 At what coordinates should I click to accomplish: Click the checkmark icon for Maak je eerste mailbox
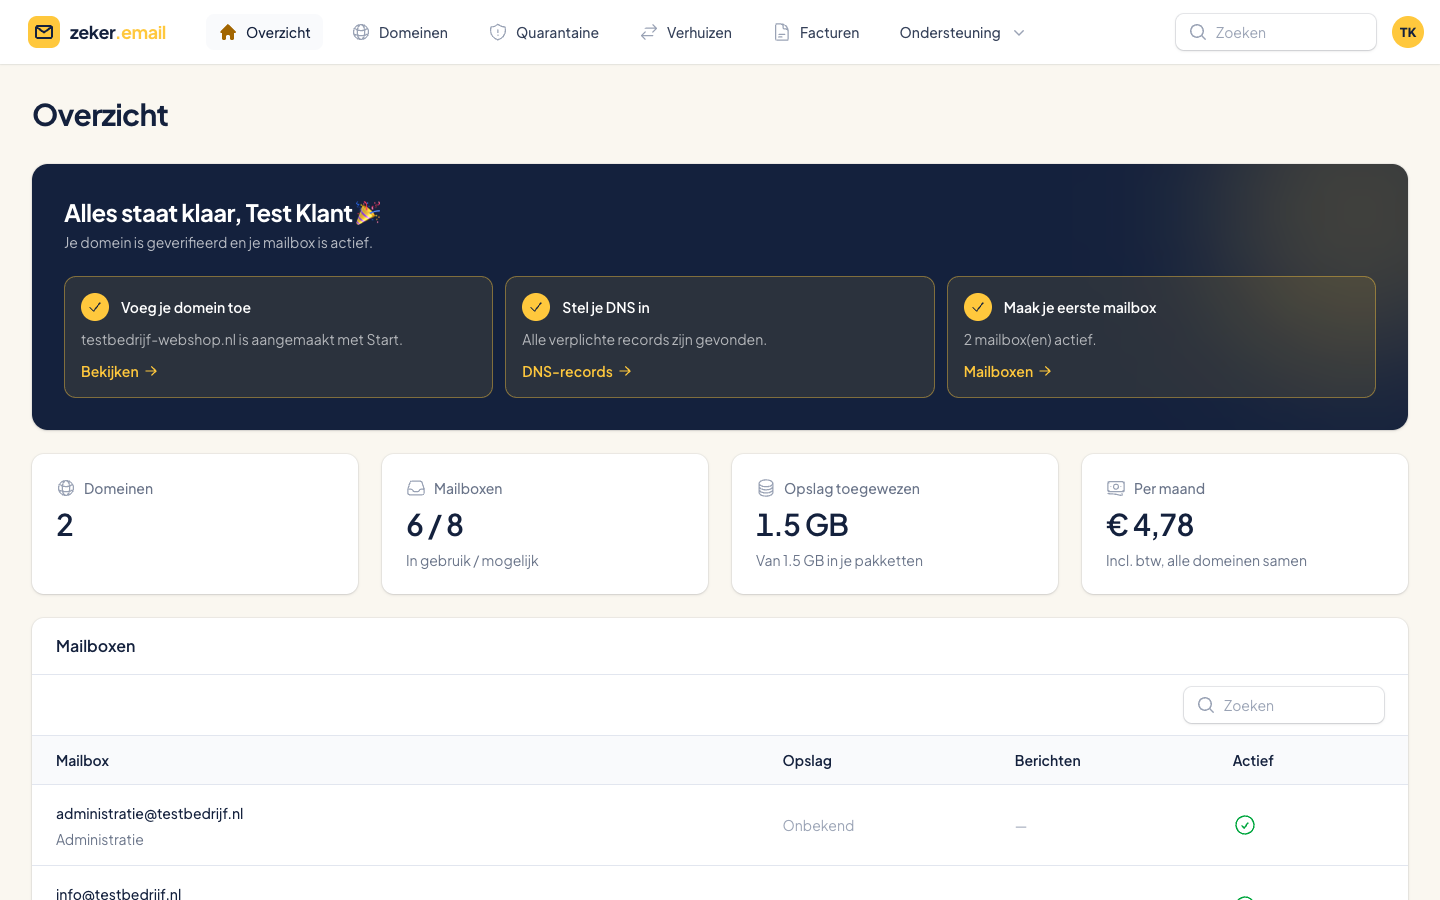[978, 306]
